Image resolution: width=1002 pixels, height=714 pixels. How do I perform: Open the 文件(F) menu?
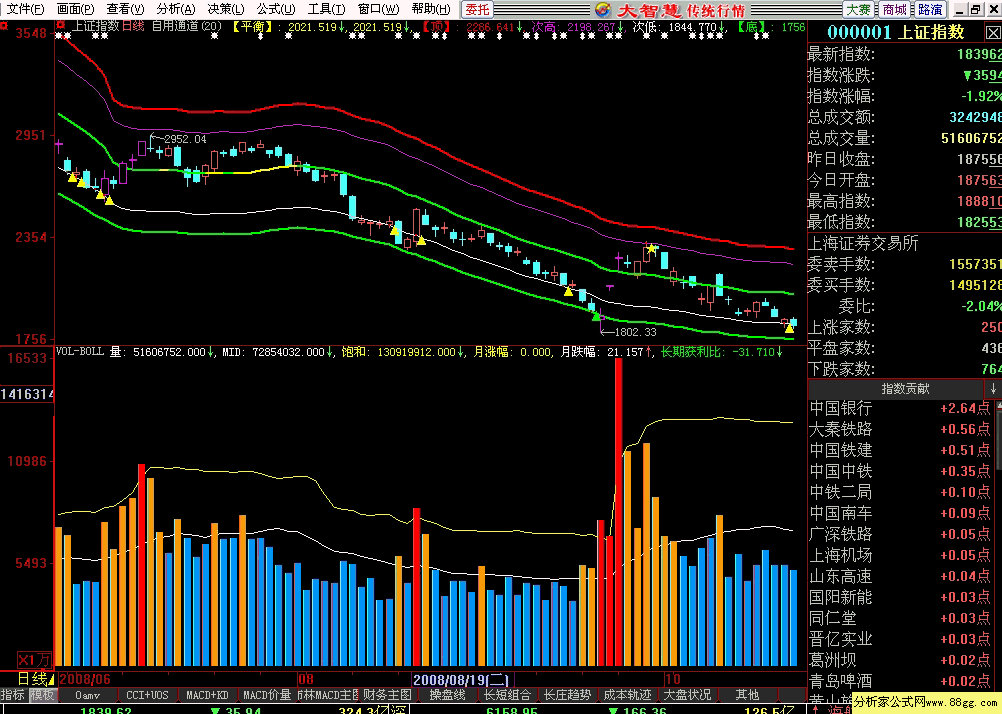click(25, 9)
